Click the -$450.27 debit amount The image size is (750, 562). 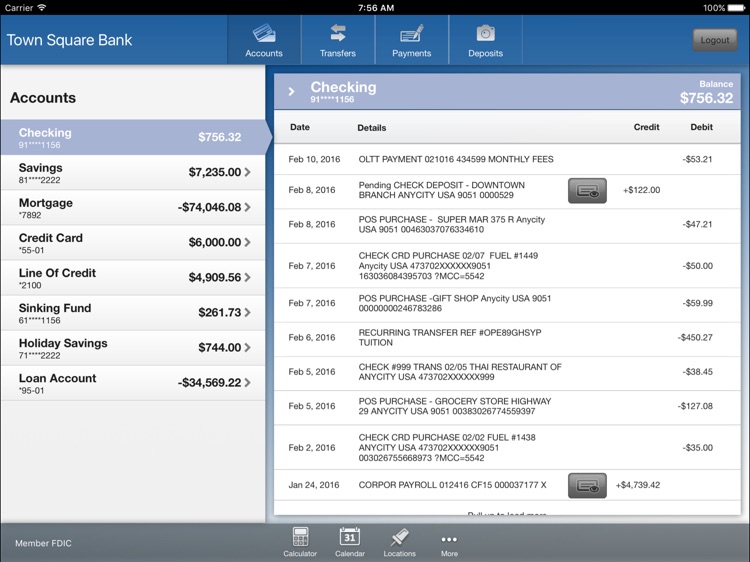(x=695, y=338)
